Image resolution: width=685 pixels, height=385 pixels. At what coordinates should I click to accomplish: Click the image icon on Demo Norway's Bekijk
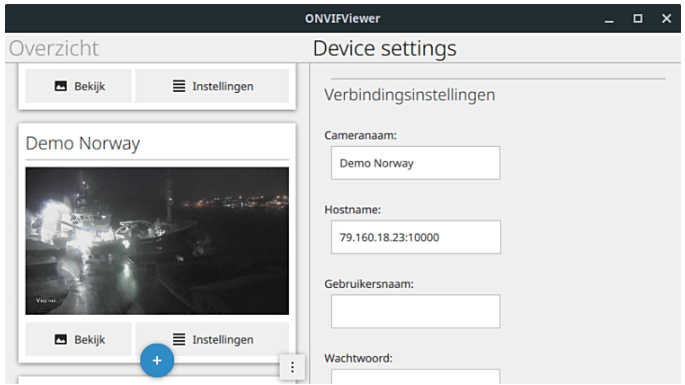61,340
